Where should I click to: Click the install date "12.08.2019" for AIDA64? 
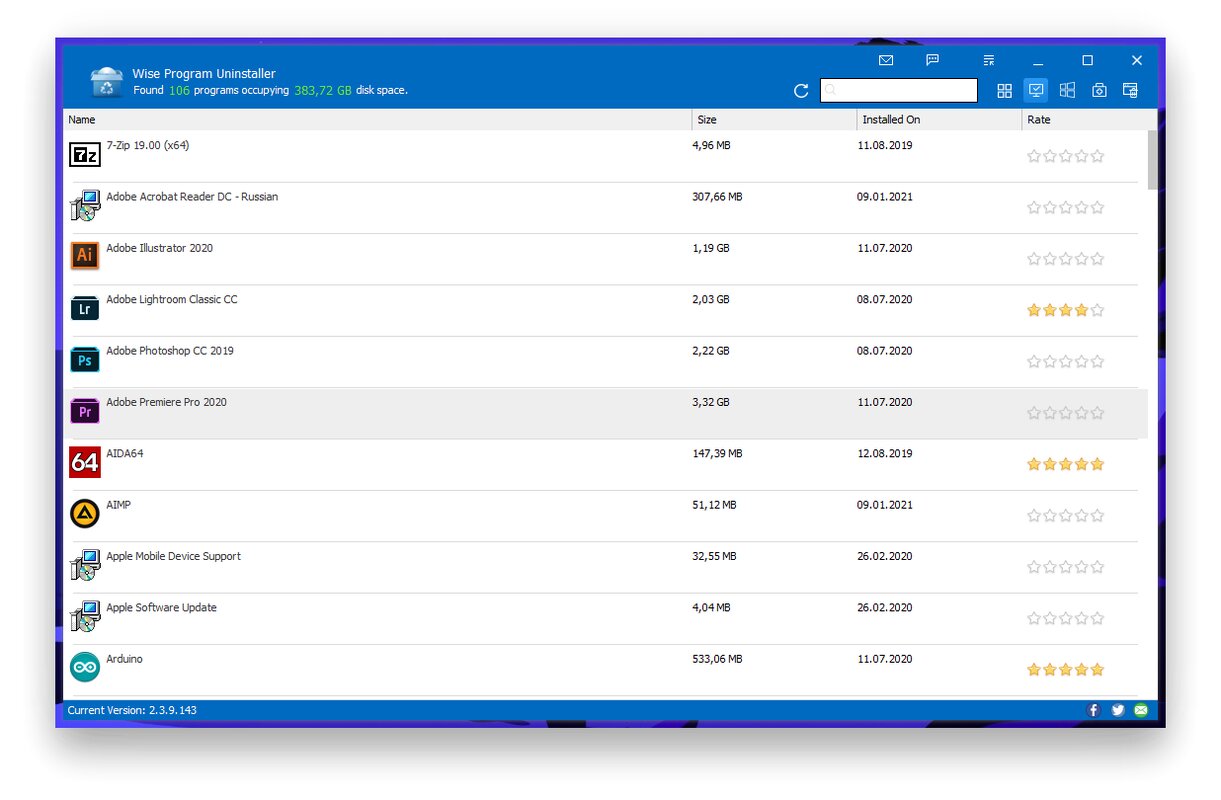[x=885, y=454]
